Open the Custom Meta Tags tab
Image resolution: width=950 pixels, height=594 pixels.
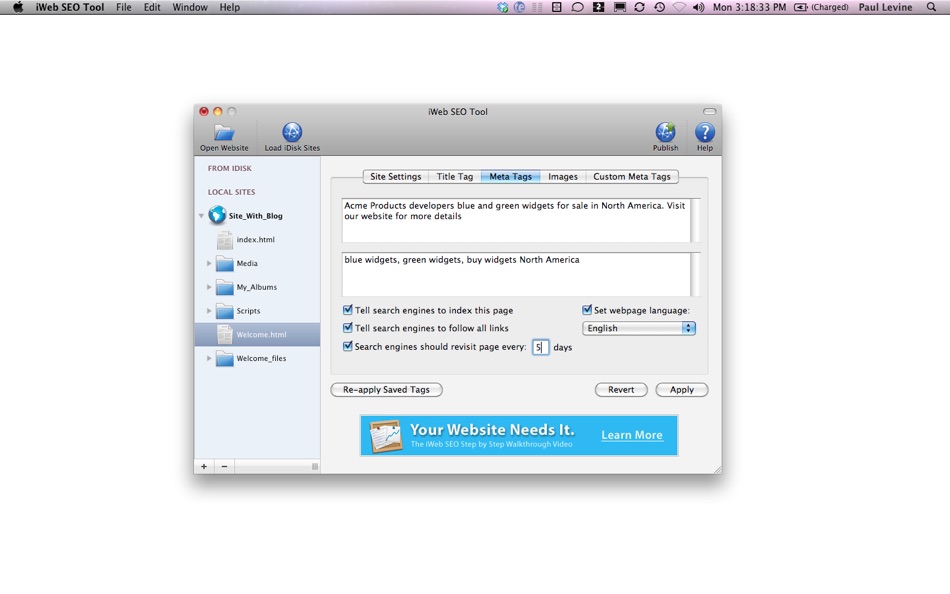[x=632, y=176]
